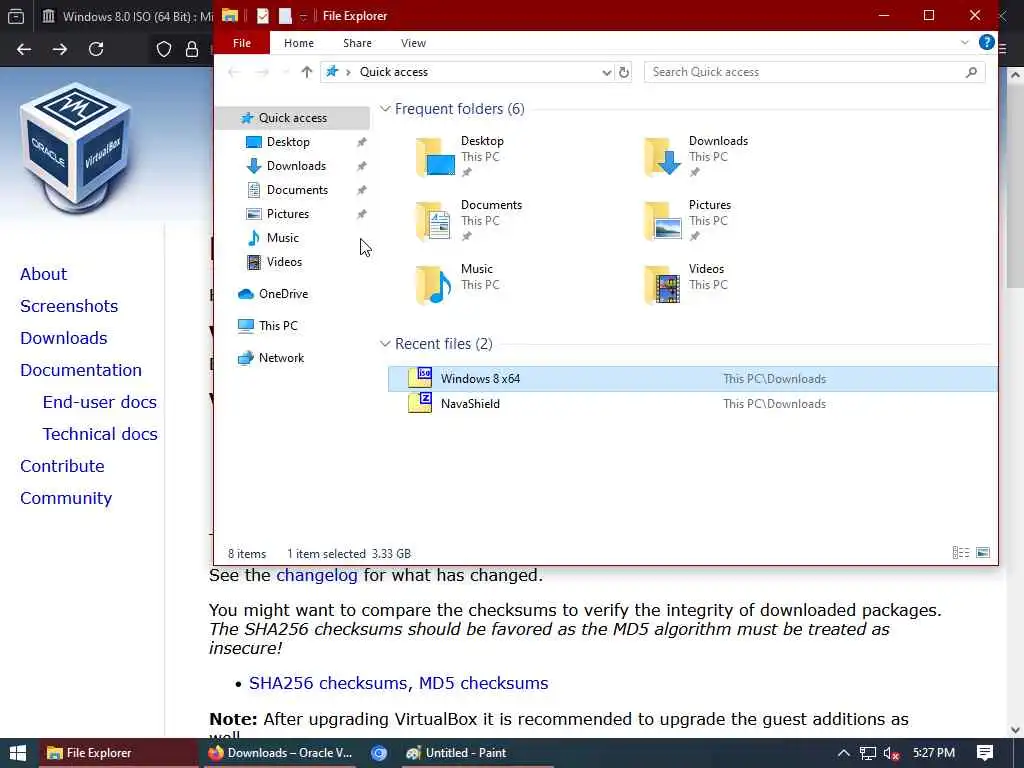Switch to large thumbnails view icon
The width and height of the screenshot is (1024, 768).
[983, 553]
